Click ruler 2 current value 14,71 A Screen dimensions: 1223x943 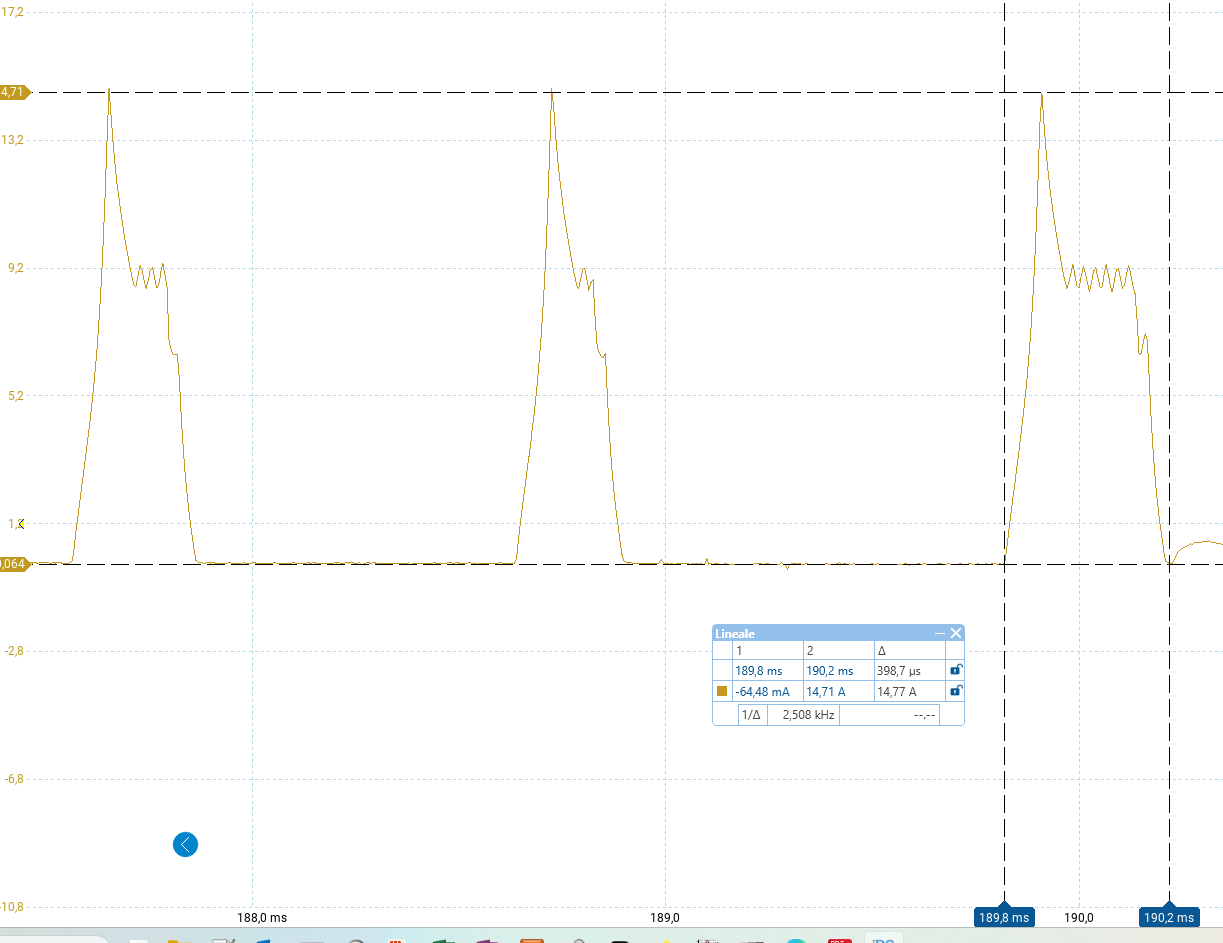[x=826, y=692]
